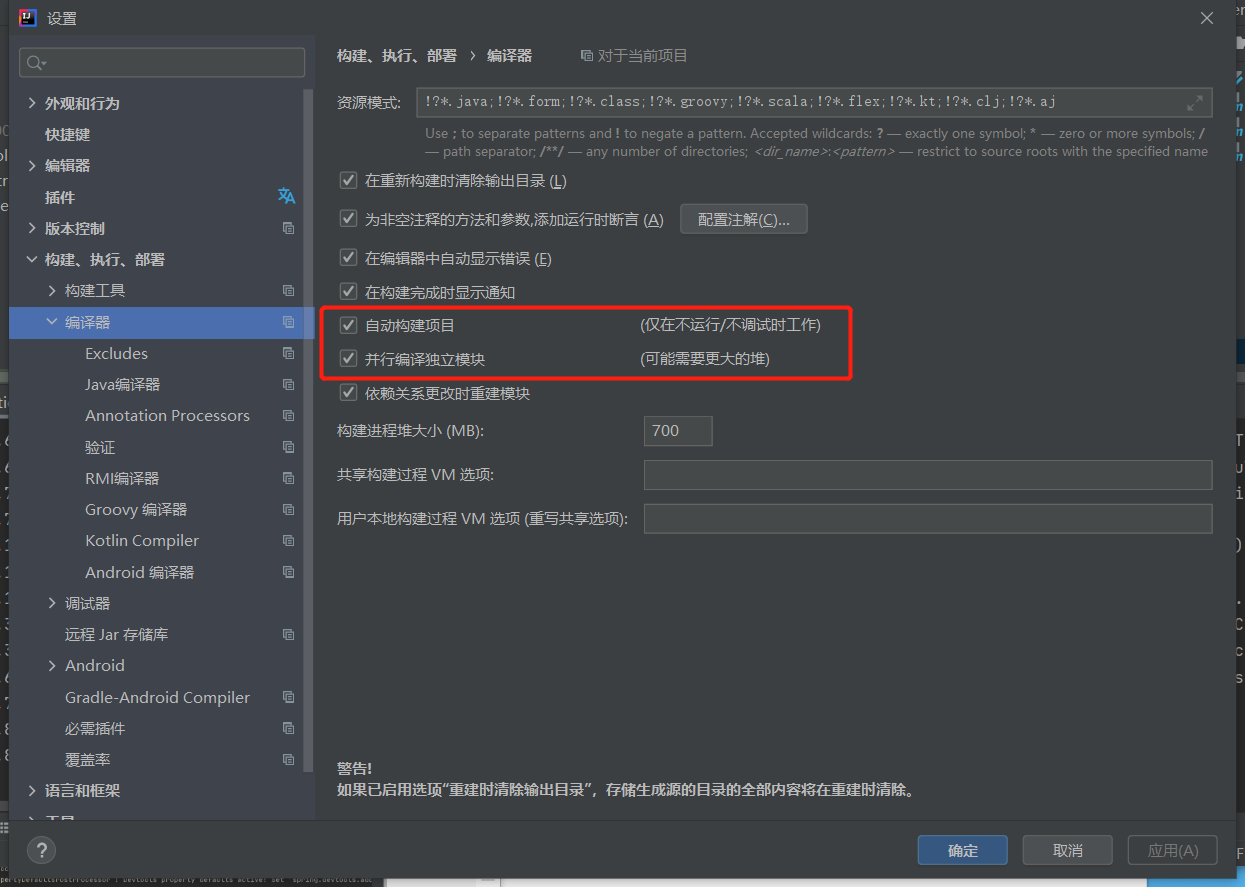Click the 对于当前项目 icon in the header
The image size is (1245, 887).
(x=586, y=56)
